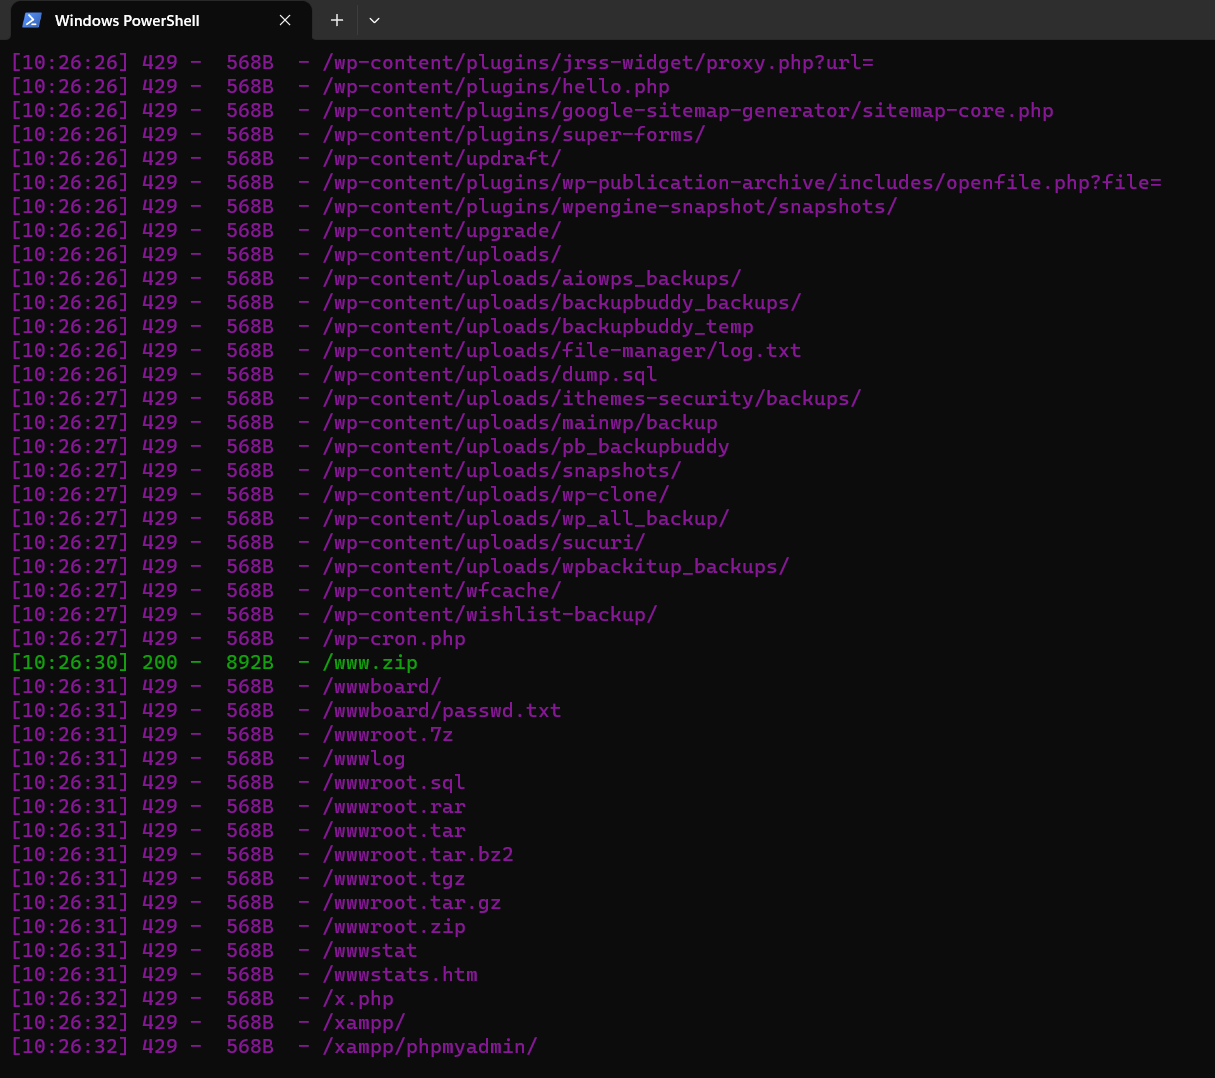Viewport: 1215px width, 1078px height.
Task: Click the /wwwboard/passwd.txt path
Action: 442,710
